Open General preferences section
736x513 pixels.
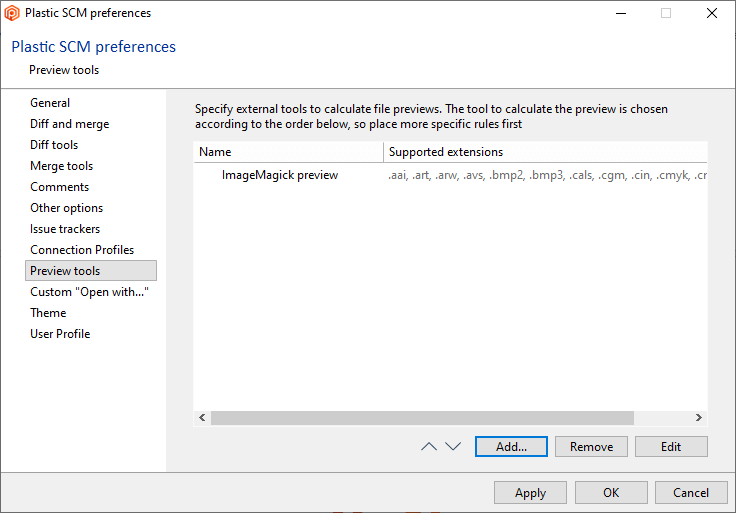(x=50, y=103)
